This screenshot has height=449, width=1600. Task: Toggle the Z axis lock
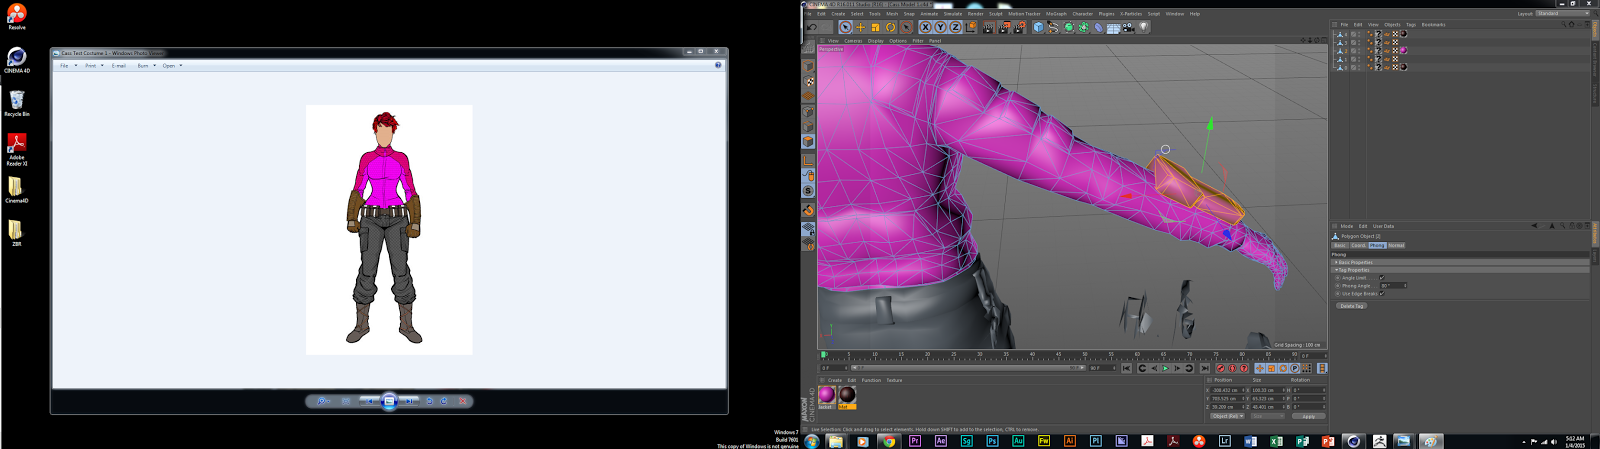pyautogui.click(x=955, y=27)
